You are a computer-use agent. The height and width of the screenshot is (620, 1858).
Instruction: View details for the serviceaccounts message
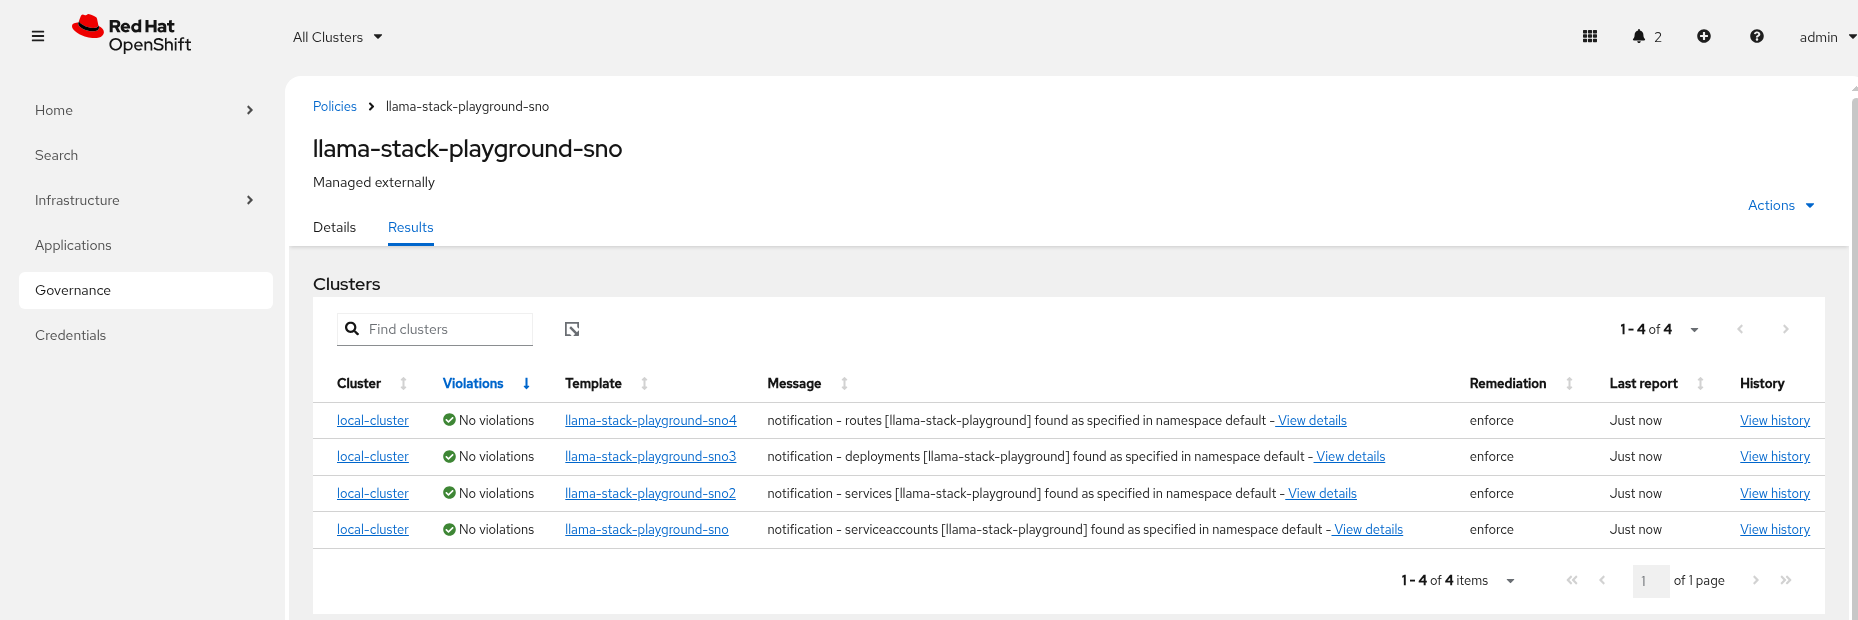coord(1368,530)
